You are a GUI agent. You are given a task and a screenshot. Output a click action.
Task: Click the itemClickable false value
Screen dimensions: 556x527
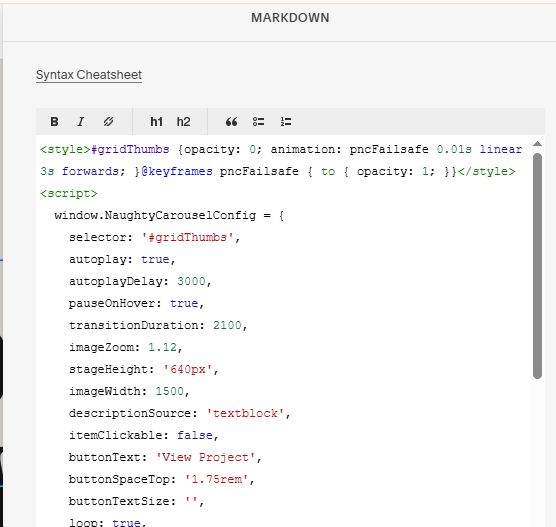[195, 435]
